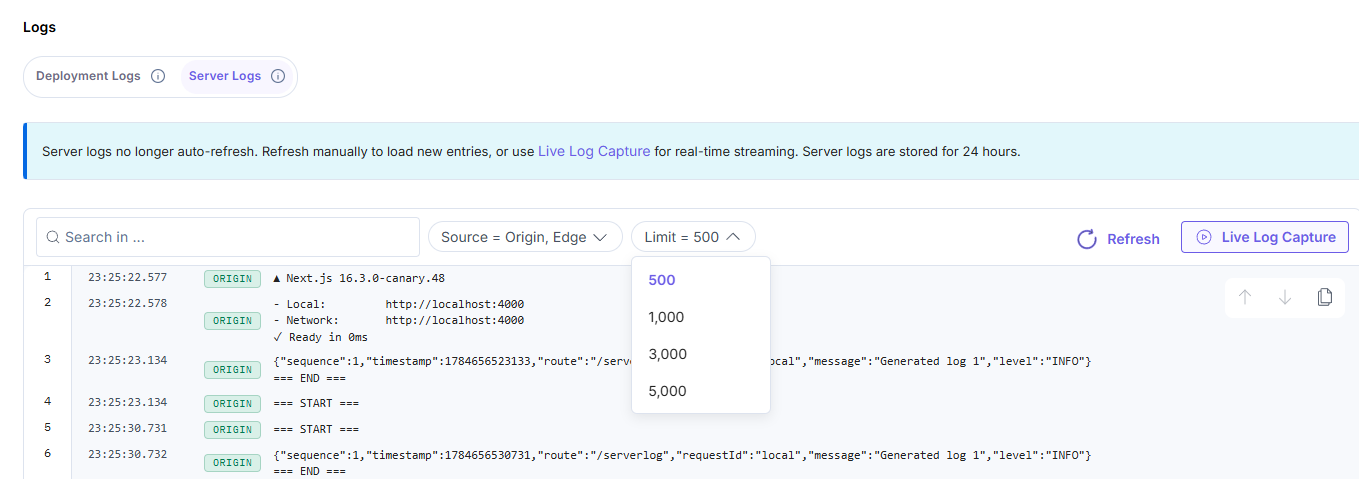Click the timestamp 23:25:30.731

128,428
